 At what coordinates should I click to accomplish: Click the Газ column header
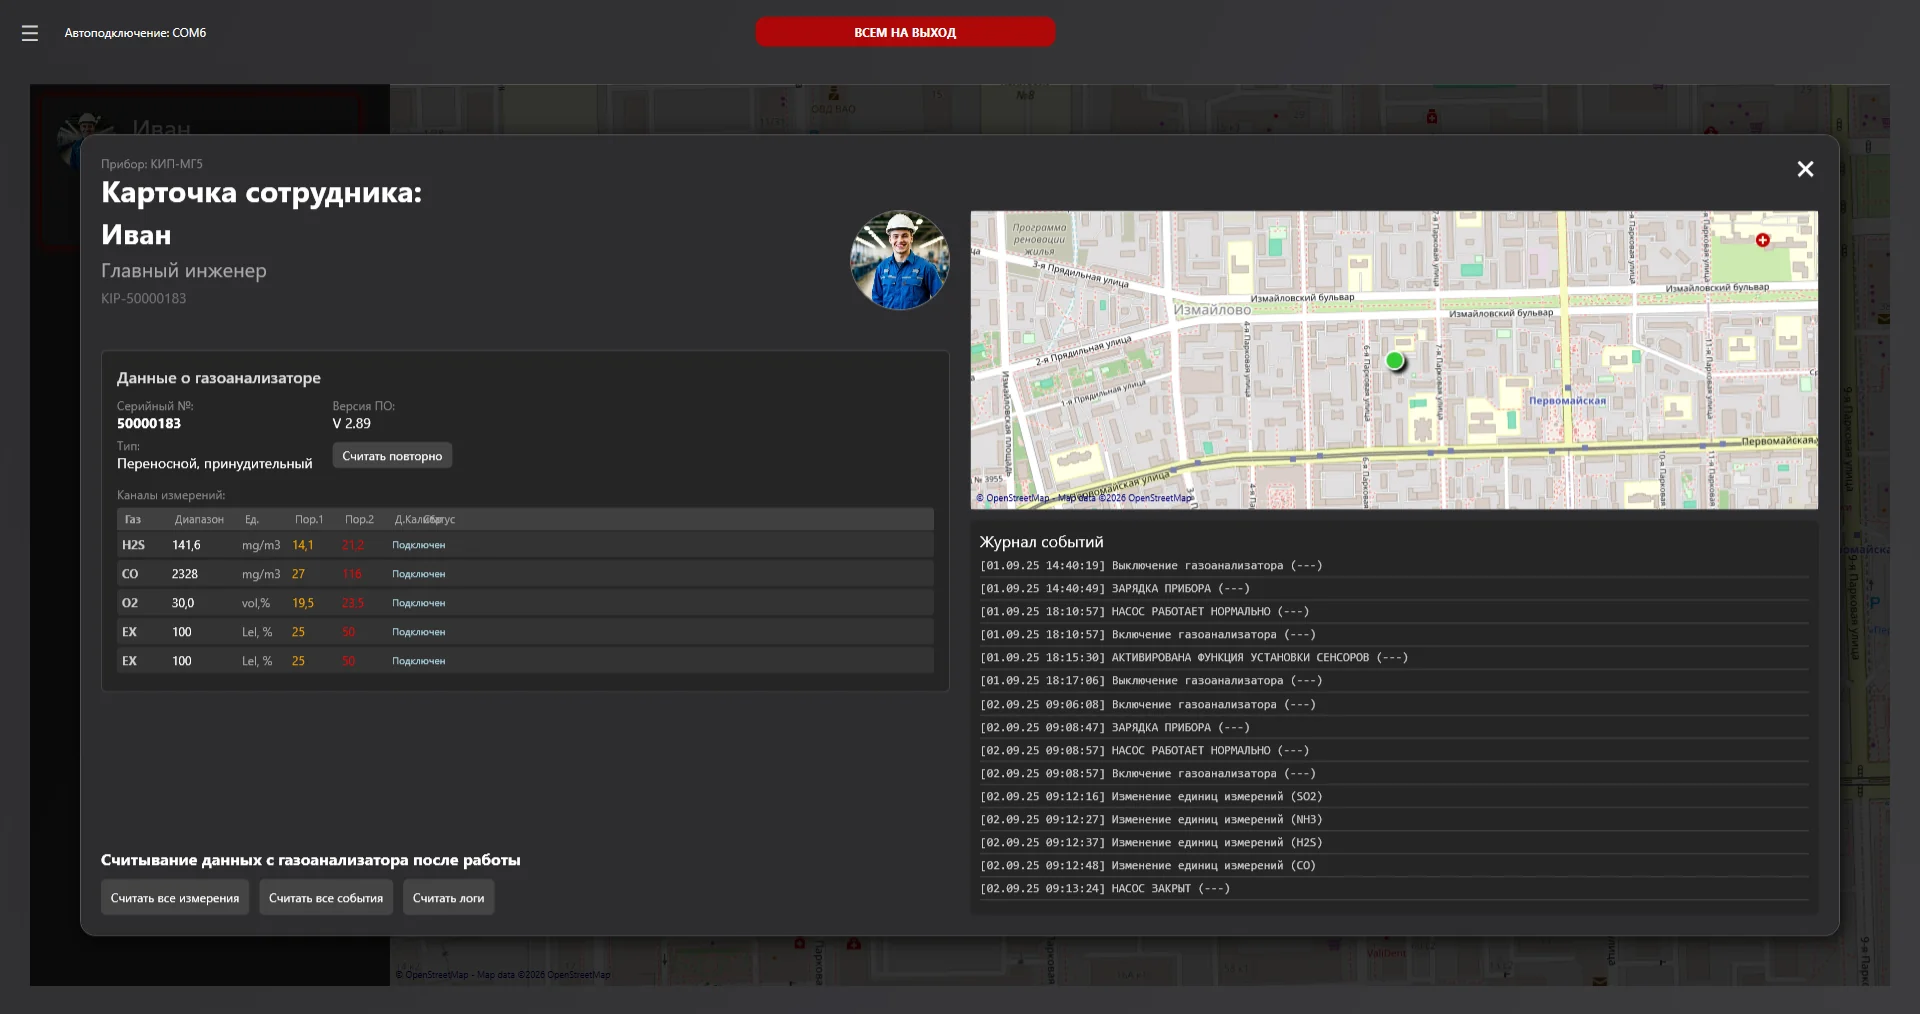133,520
